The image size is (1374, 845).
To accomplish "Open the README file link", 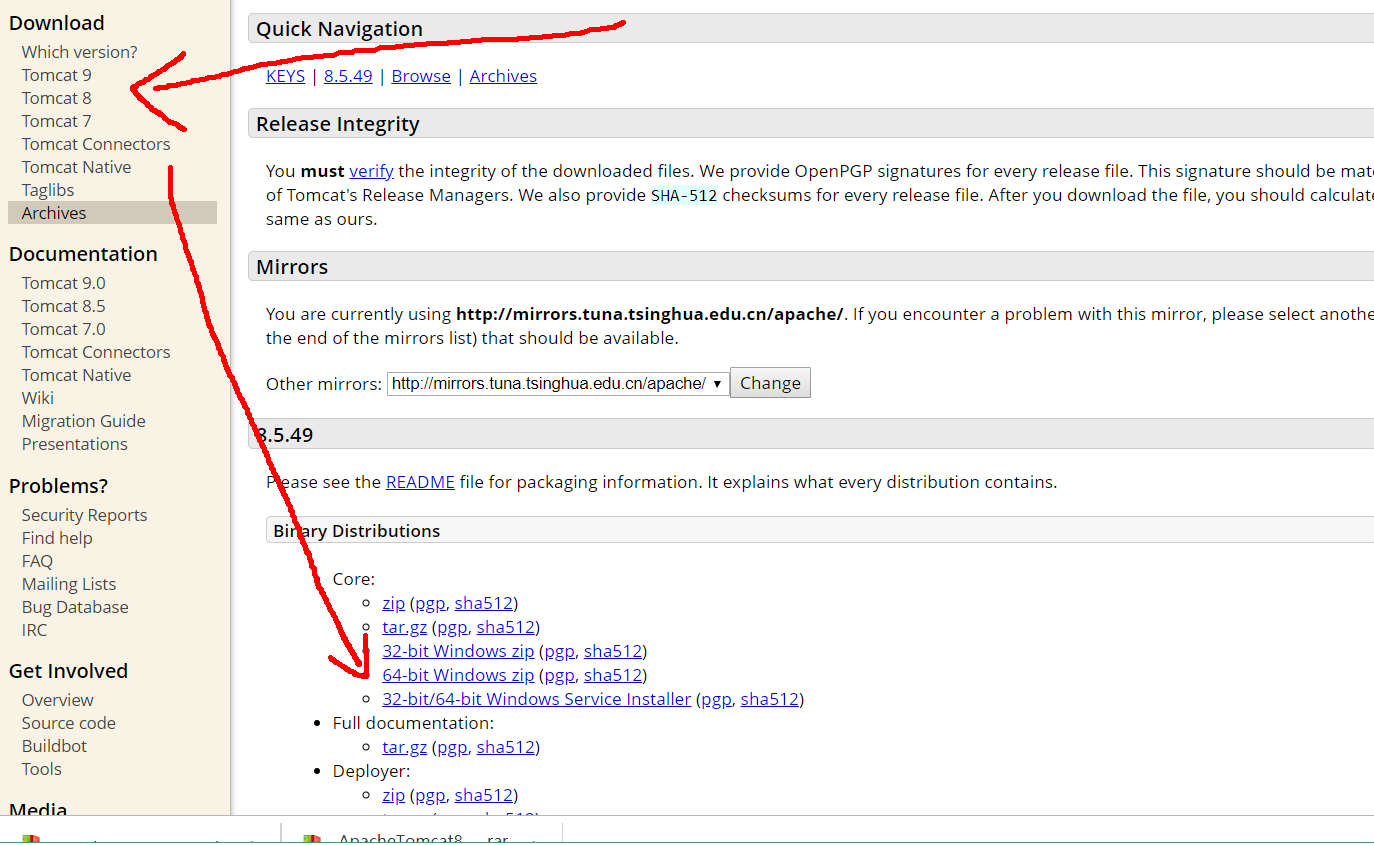I will tap(420, 482).
